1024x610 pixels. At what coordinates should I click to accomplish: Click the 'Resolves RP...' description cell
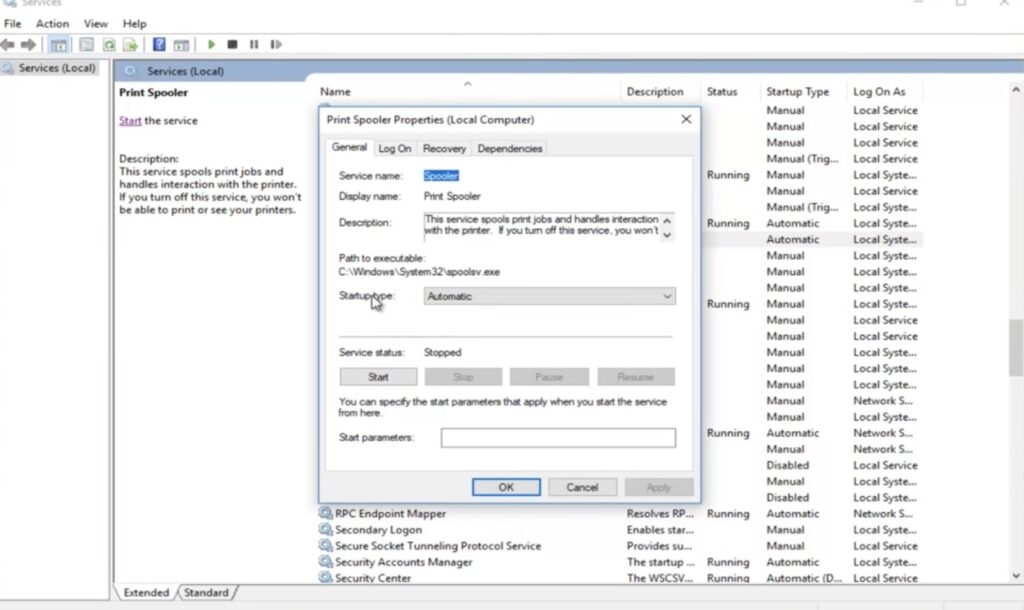pyautogui.click(x=660, y=513)
